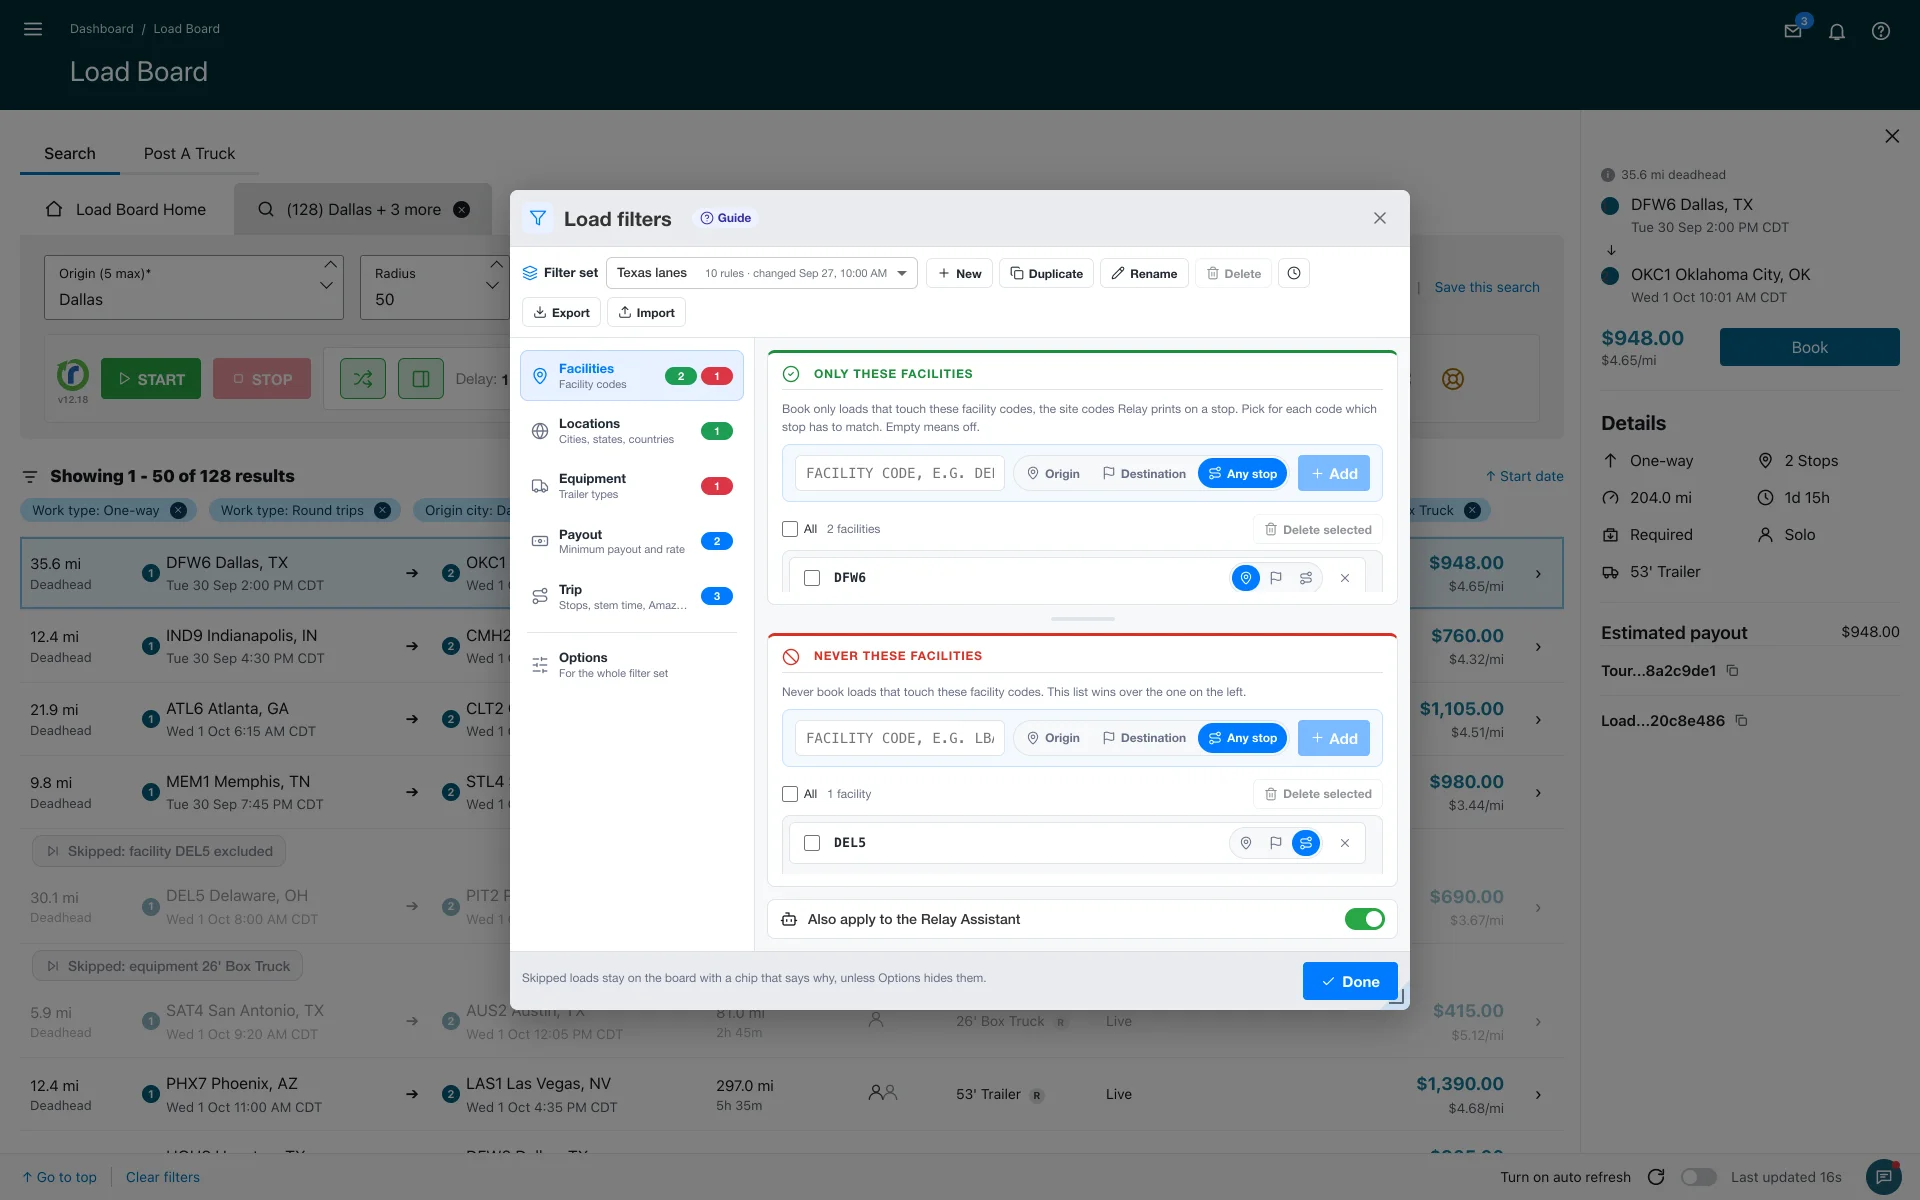This screenshot has height=1200, width=1920.
Task: Set DFW6 to match destination flag
Action: click(x=1276, y=578)
